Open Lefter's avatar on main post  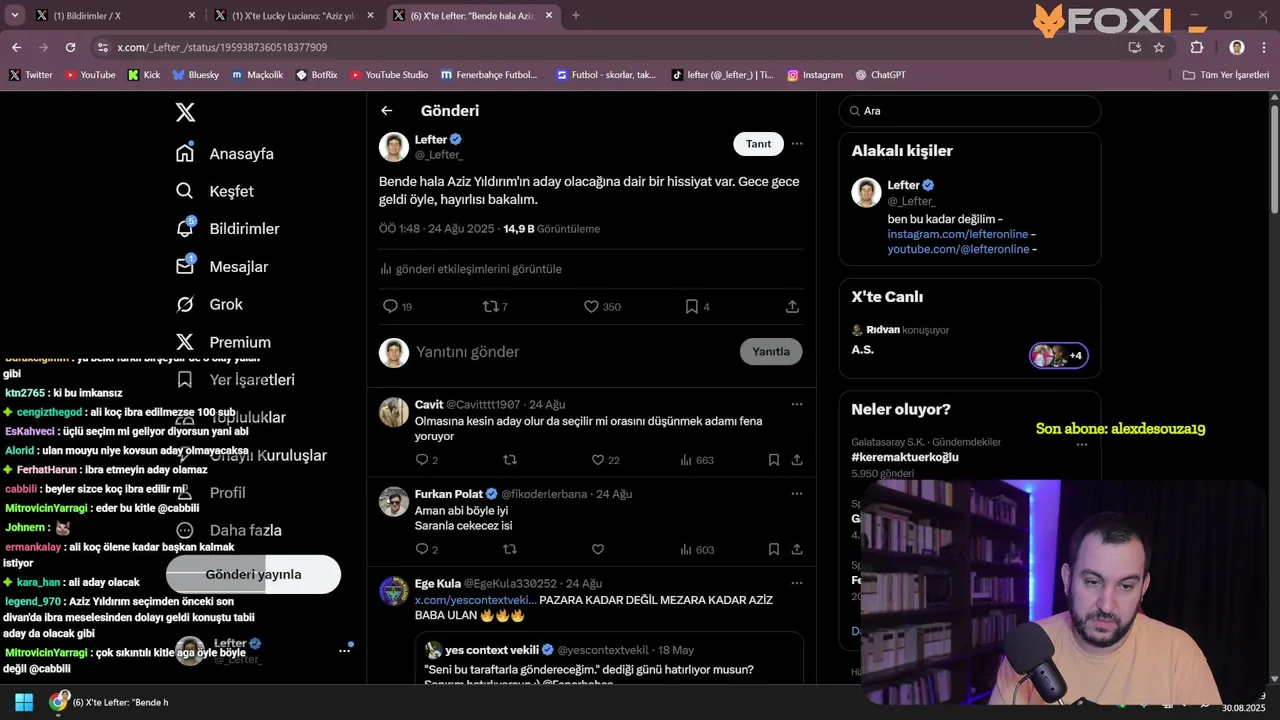pyautogui.click(x=394, y=147)
